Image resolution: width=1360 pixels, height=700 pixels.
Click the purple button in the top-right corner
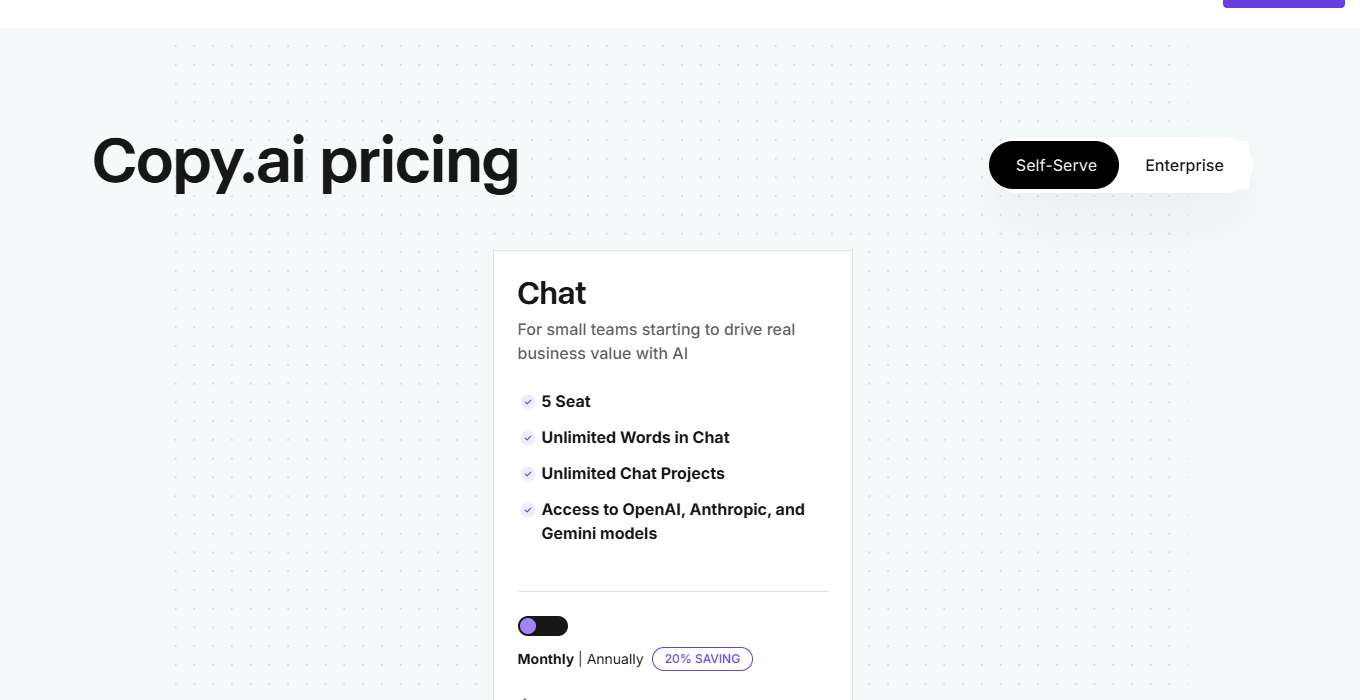pos(1283,4)
